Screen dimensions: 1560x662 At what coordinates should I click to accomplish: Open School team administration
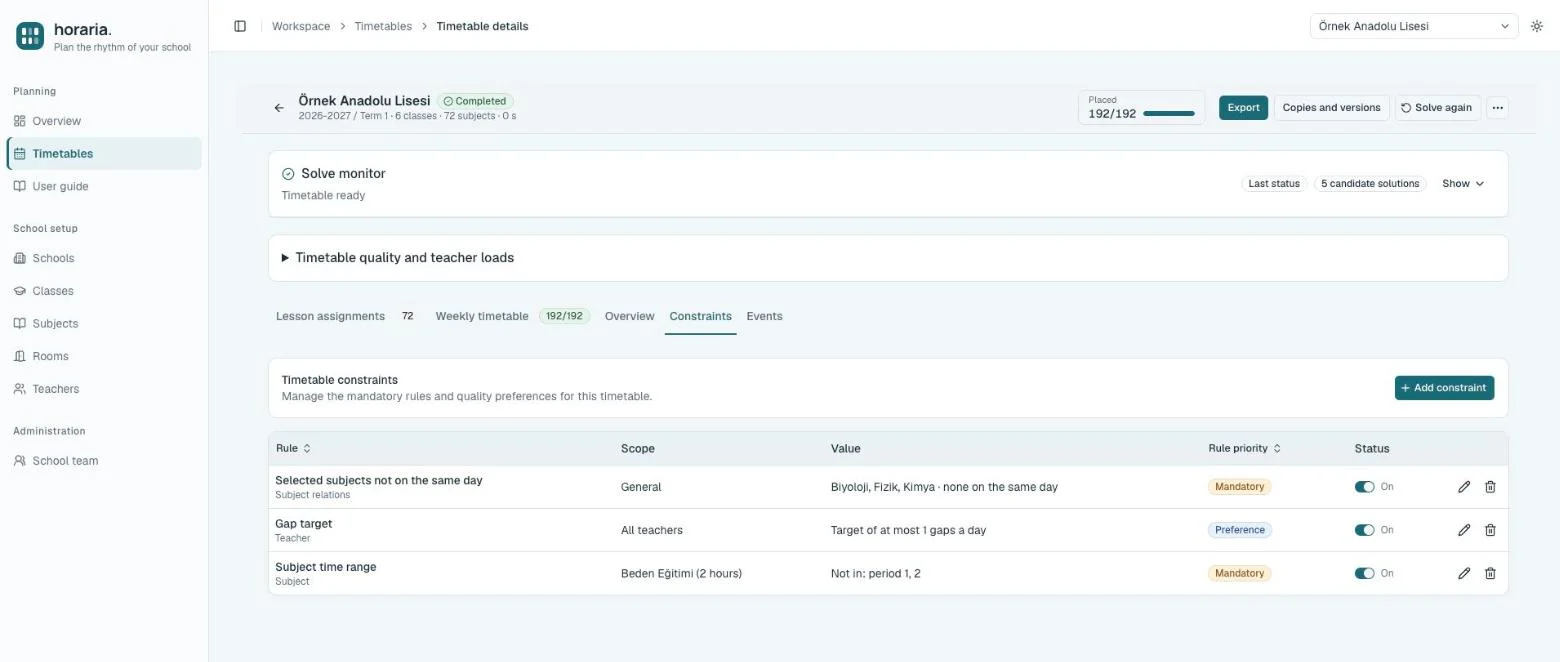coord(104,461)
